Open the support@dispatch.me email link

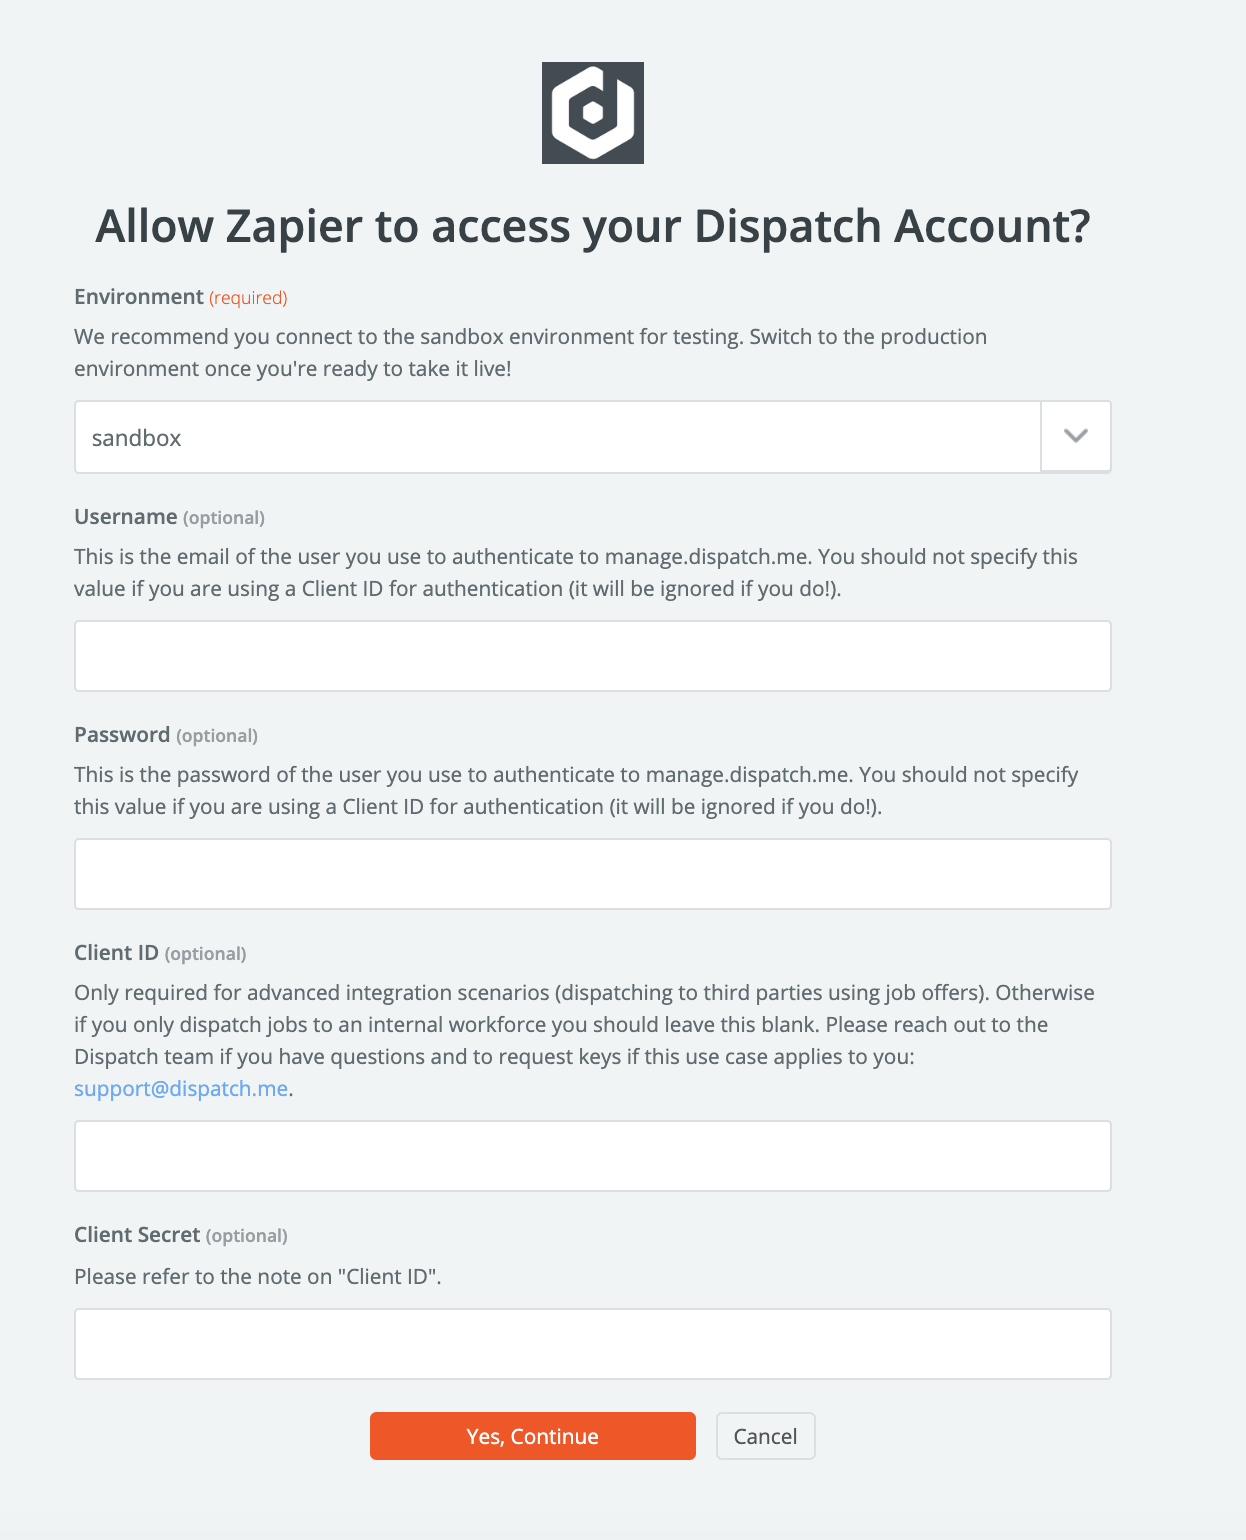tap(181, 1088)
